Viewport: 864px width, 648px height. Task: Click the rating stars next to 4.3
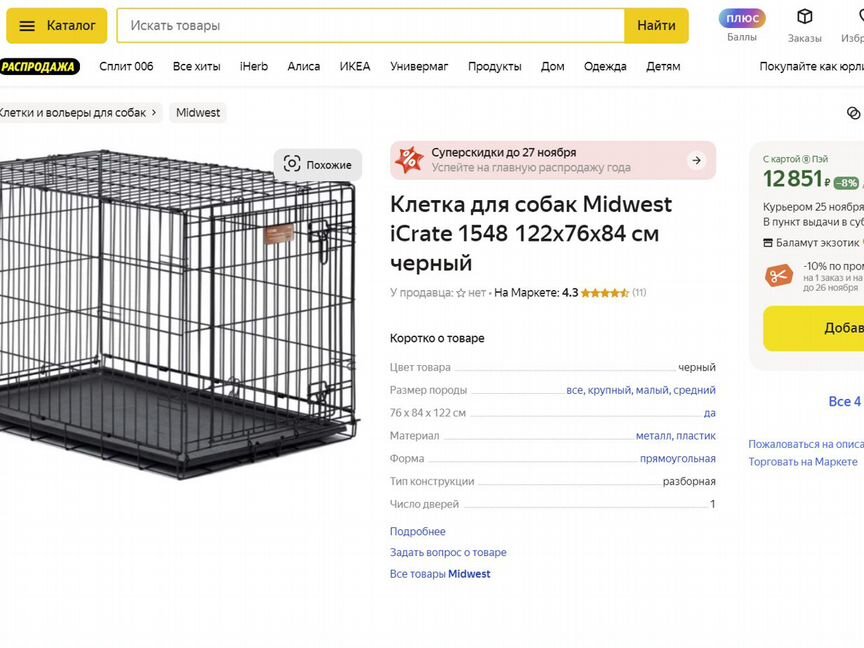coord(604,293)
